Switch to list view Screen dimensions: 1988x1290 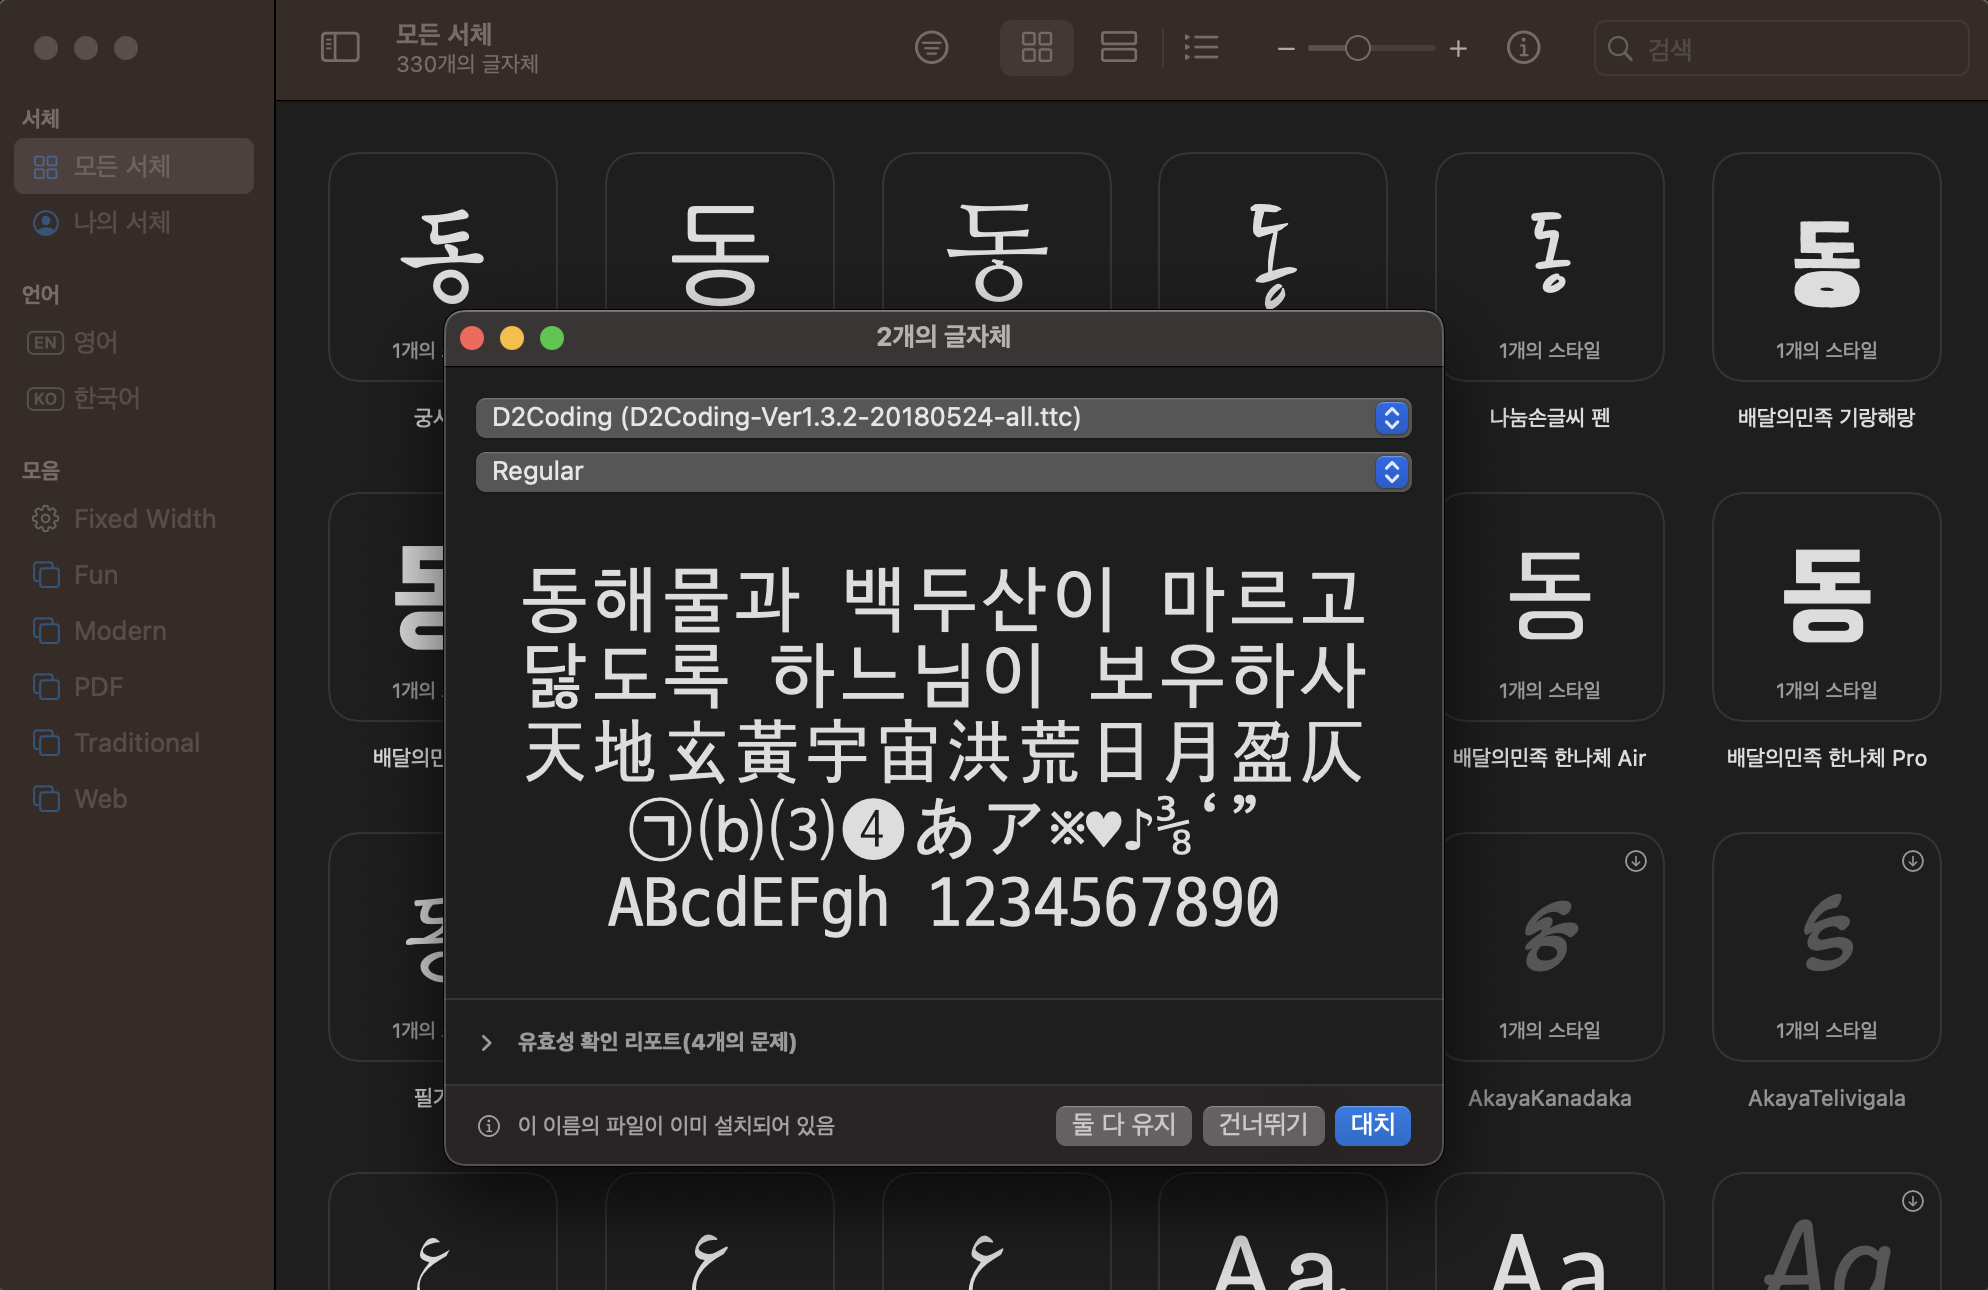coord(1201,47)
